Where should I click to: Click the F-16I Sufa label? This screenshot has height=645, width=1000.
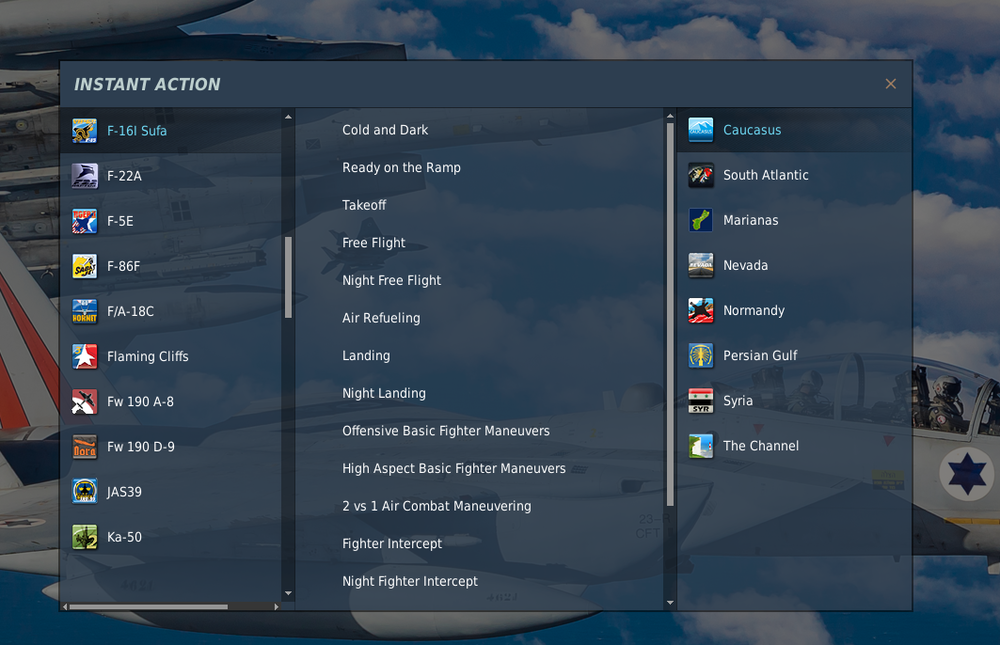pos(136,131)
